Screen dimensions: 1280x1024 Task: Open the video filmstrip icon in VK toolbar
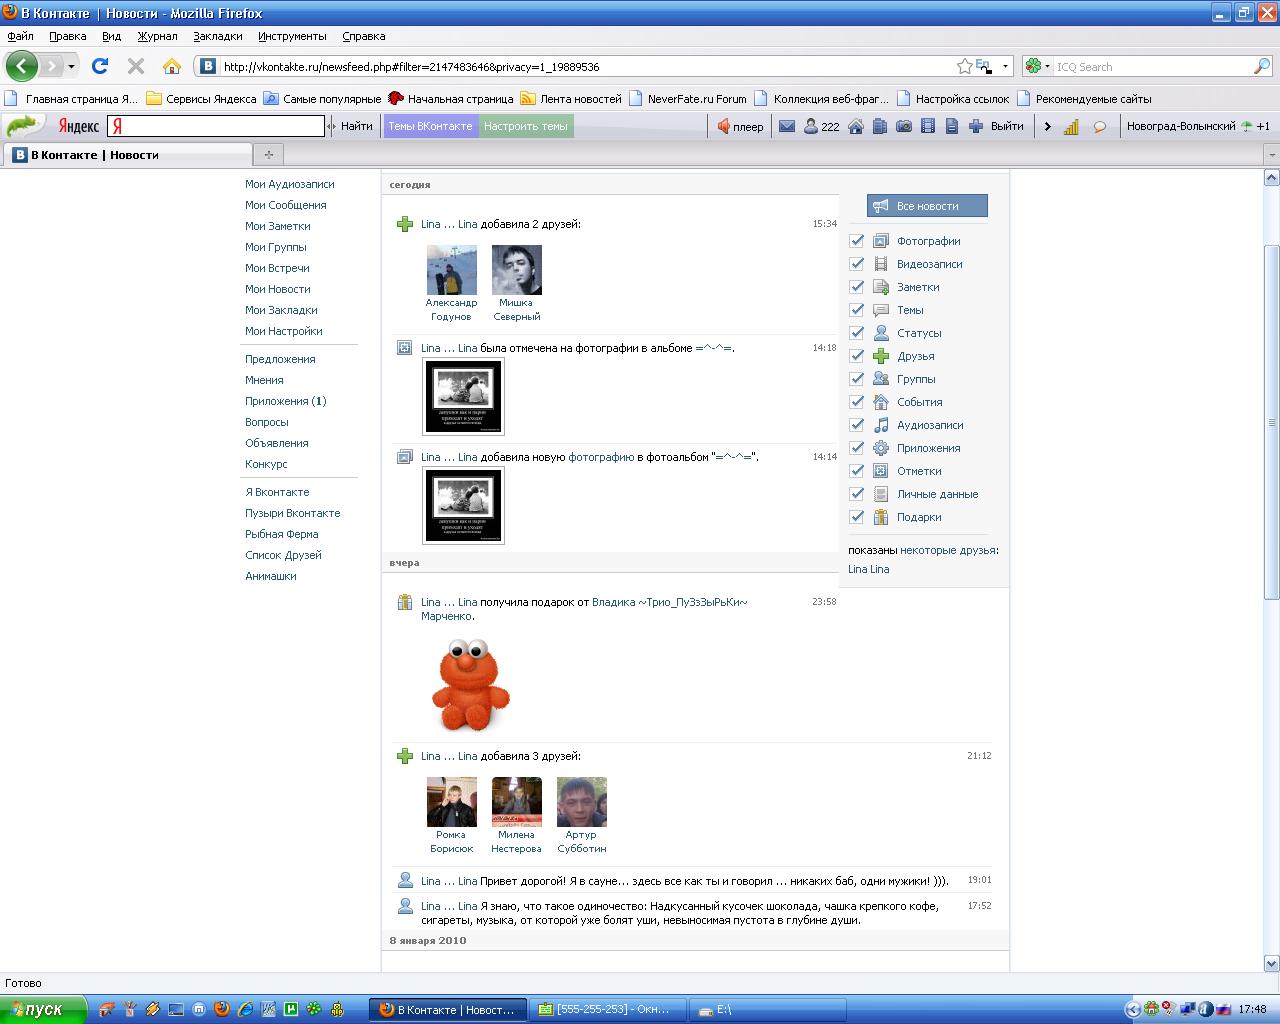(927, 126)
